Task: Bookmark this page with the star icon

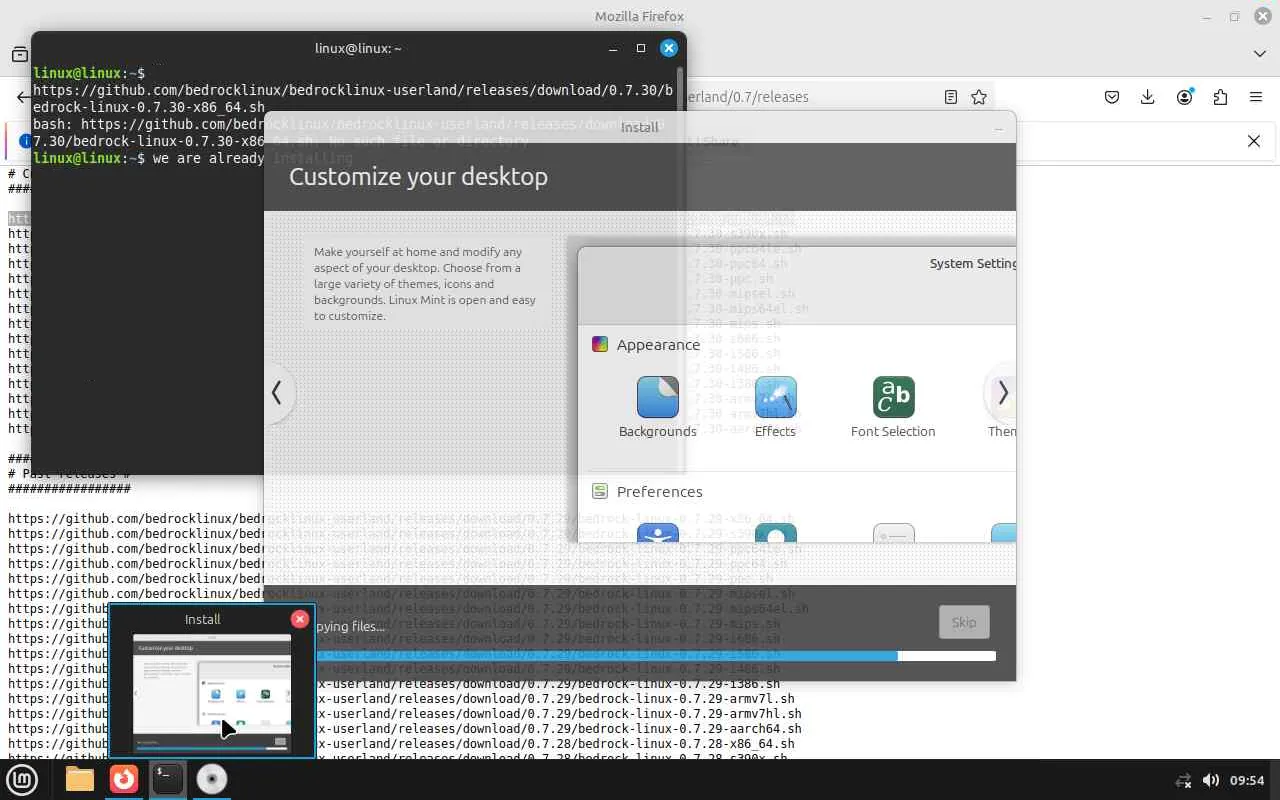Action: tap(979, 97)
